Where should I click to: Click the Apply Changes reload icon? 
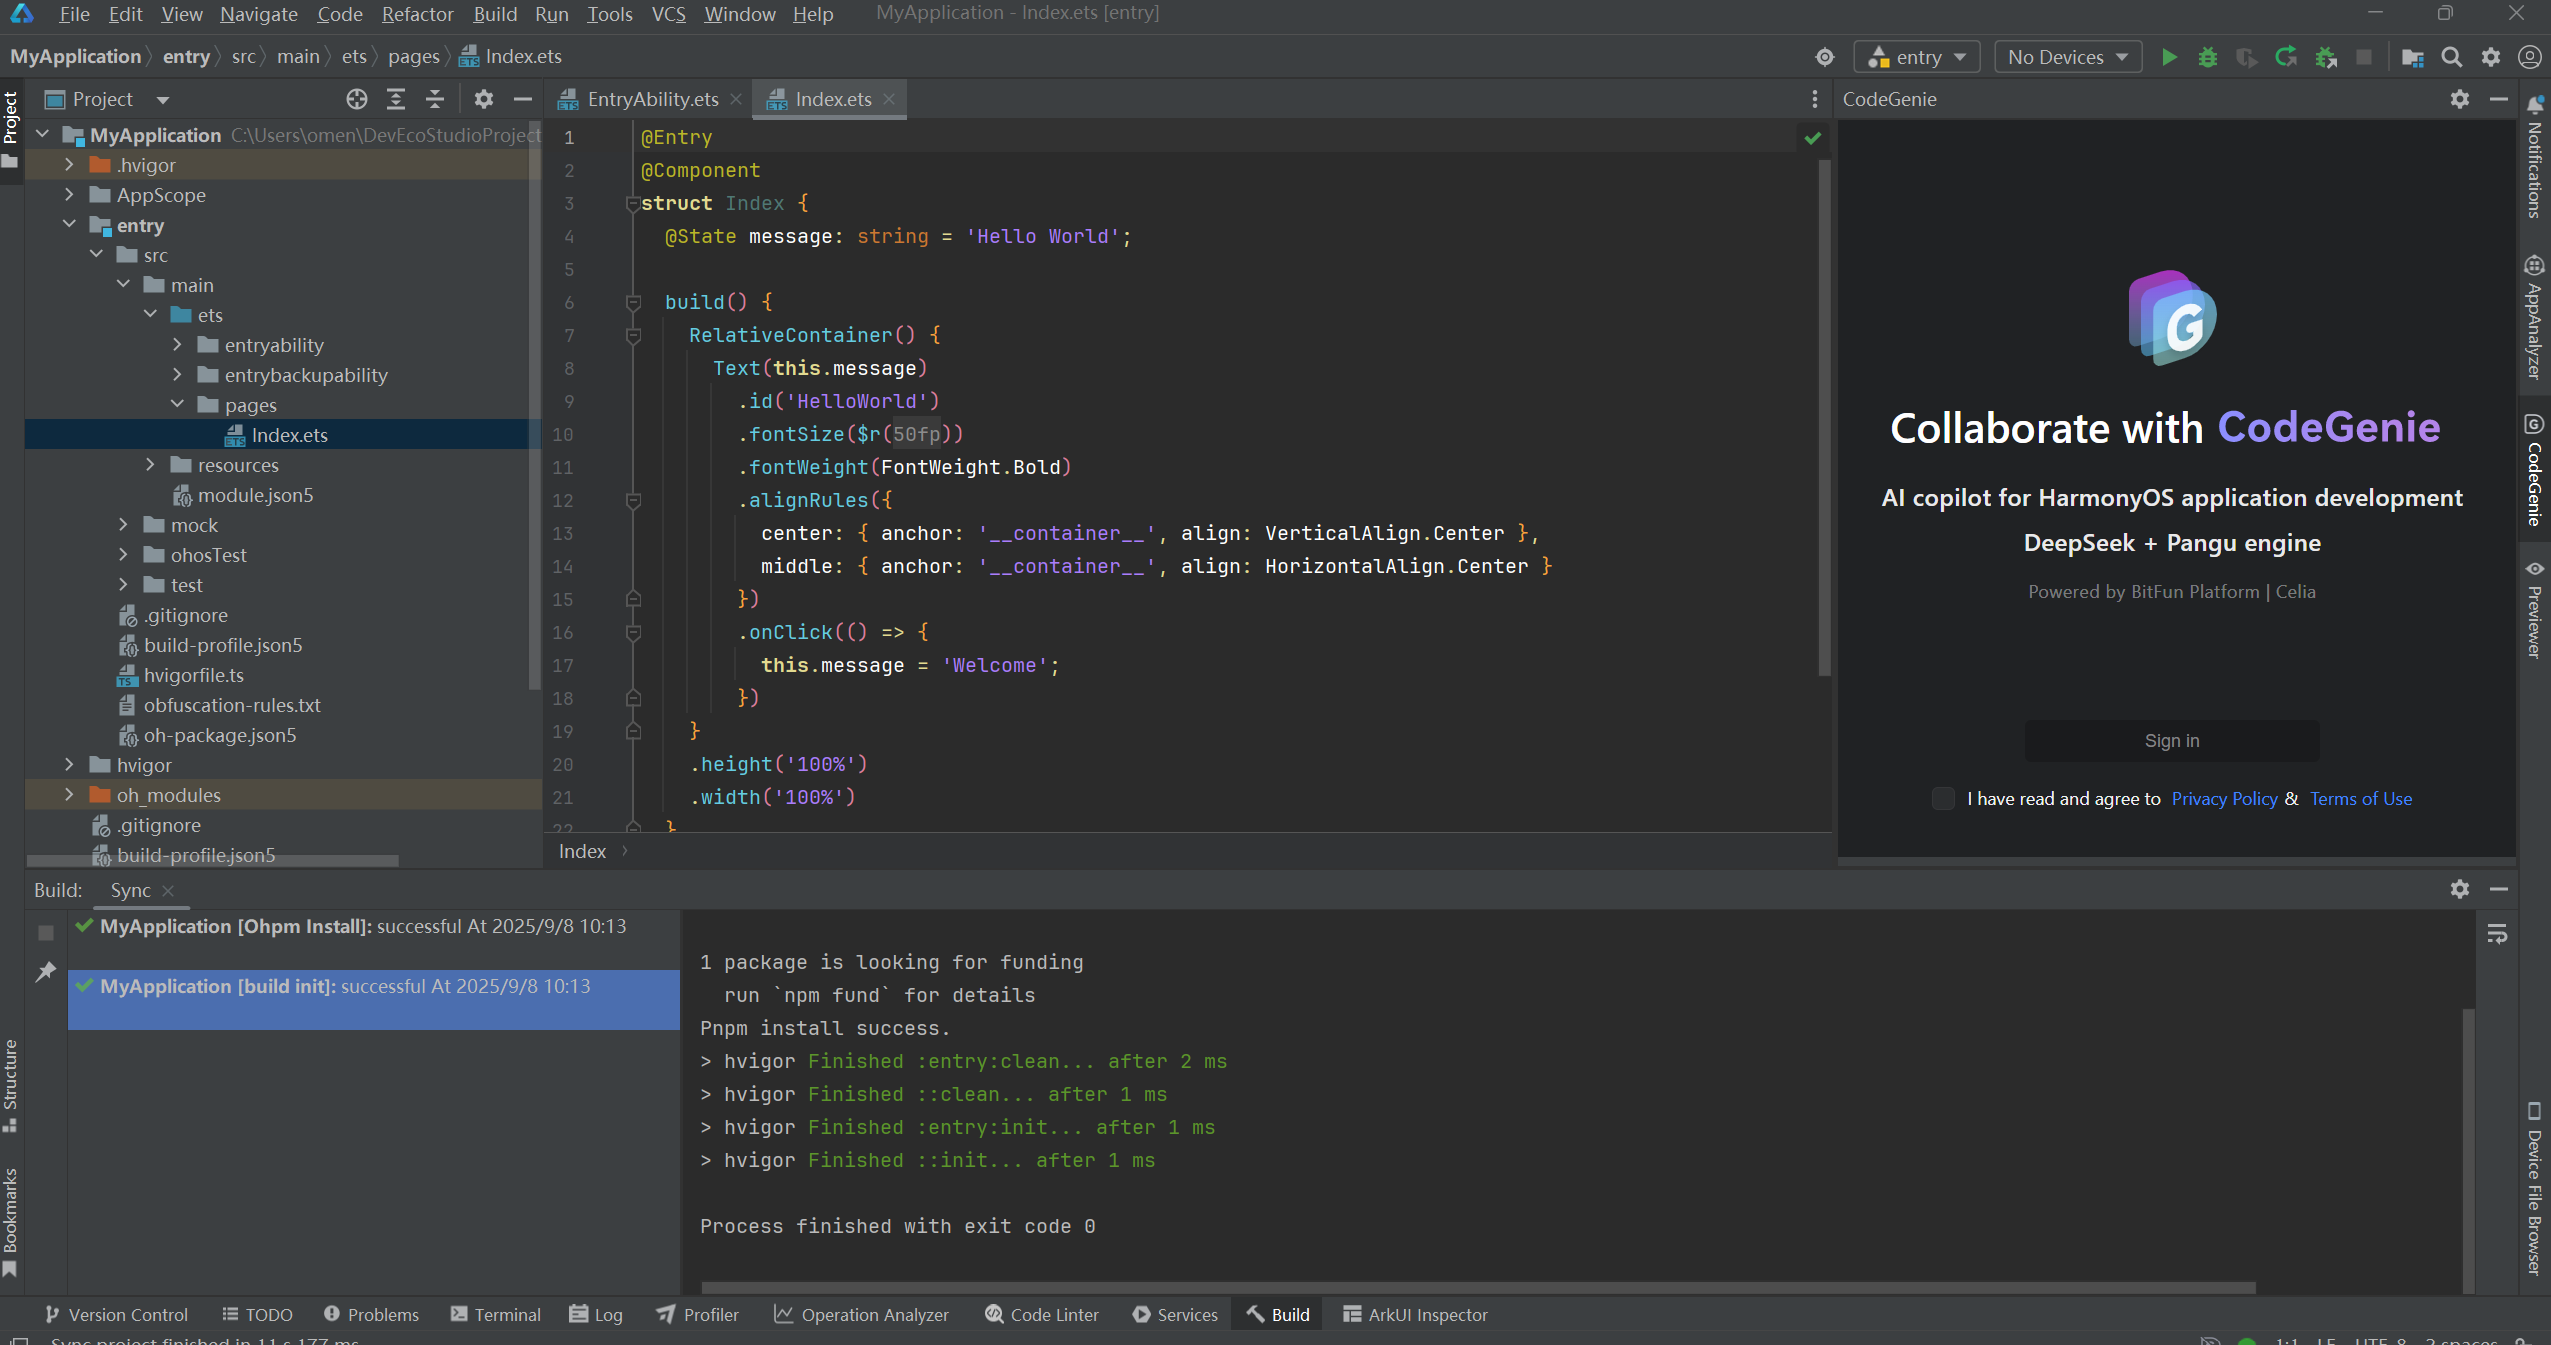click(x=2286, y=57)
